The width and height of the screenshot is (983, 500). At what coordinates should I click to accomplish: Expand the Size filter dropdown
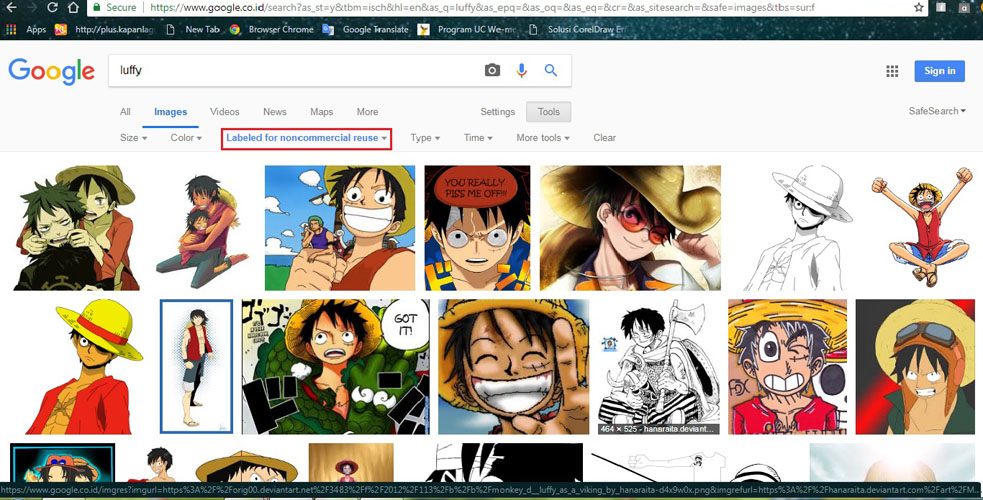(x=134, y=138)
